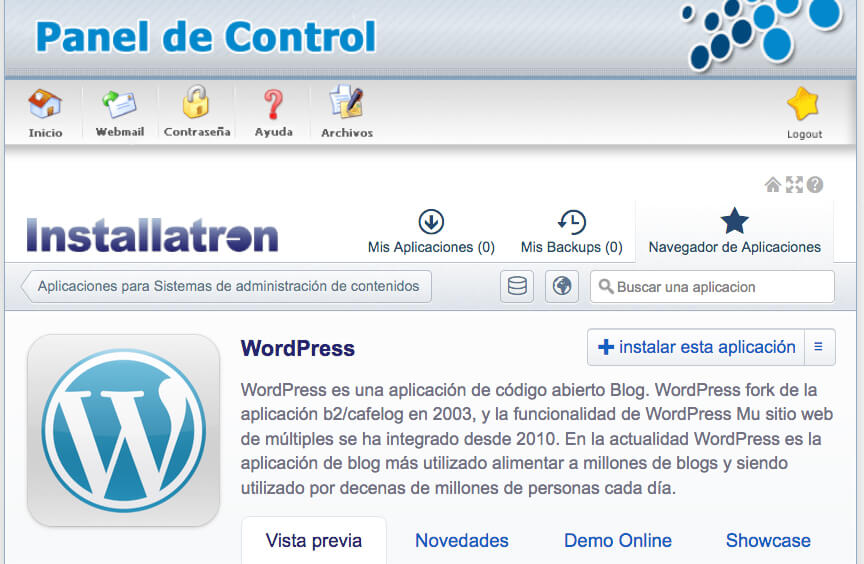This screenshot has height=564, width=864.
Task: Click the database stack icon button
Action: tap(517, 286)
